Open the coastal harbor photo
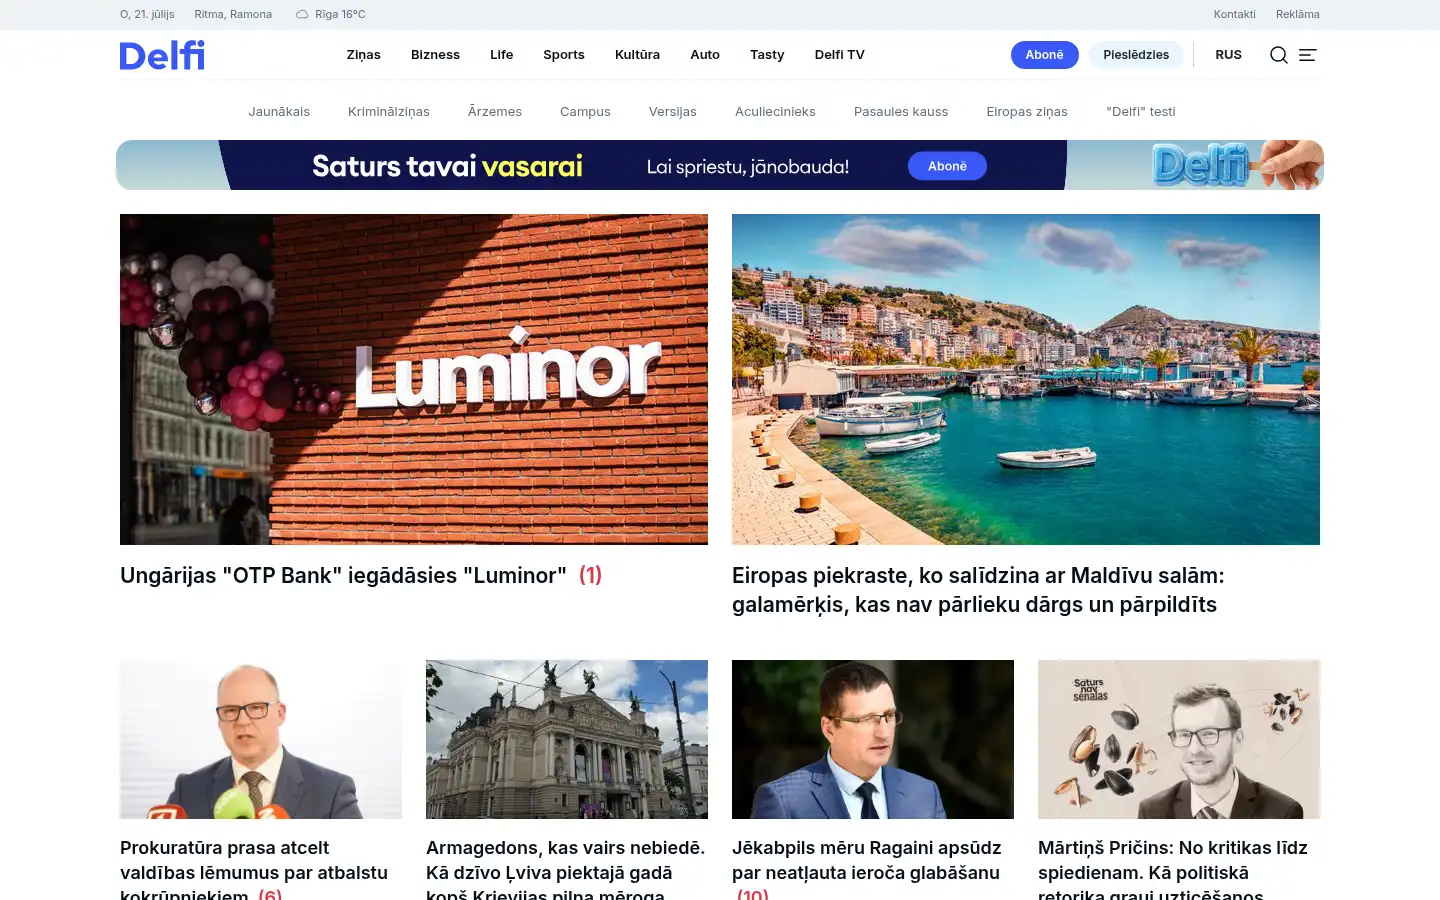 (x=1026, y=379)
